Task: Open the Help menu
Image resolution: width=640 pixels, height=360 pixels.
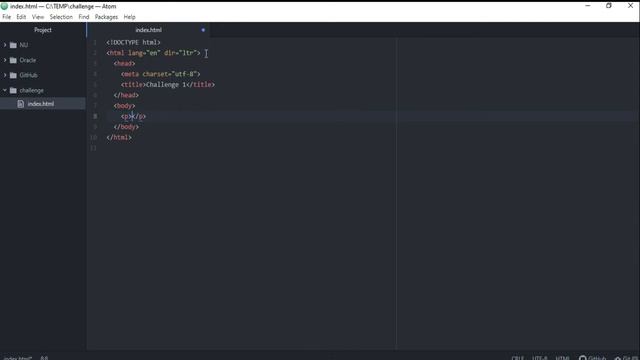Action: tap(129, 17)
